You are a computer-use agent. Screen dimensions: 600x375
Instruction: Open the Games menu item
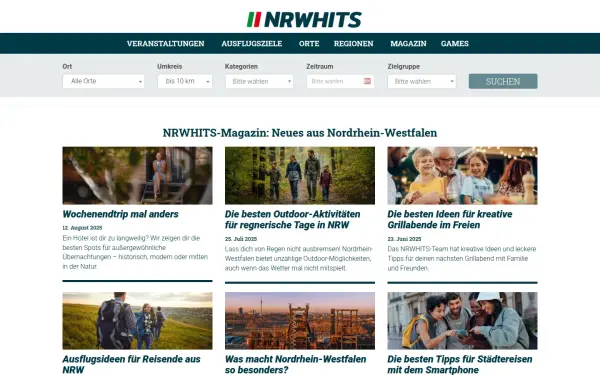pos(454,44)
